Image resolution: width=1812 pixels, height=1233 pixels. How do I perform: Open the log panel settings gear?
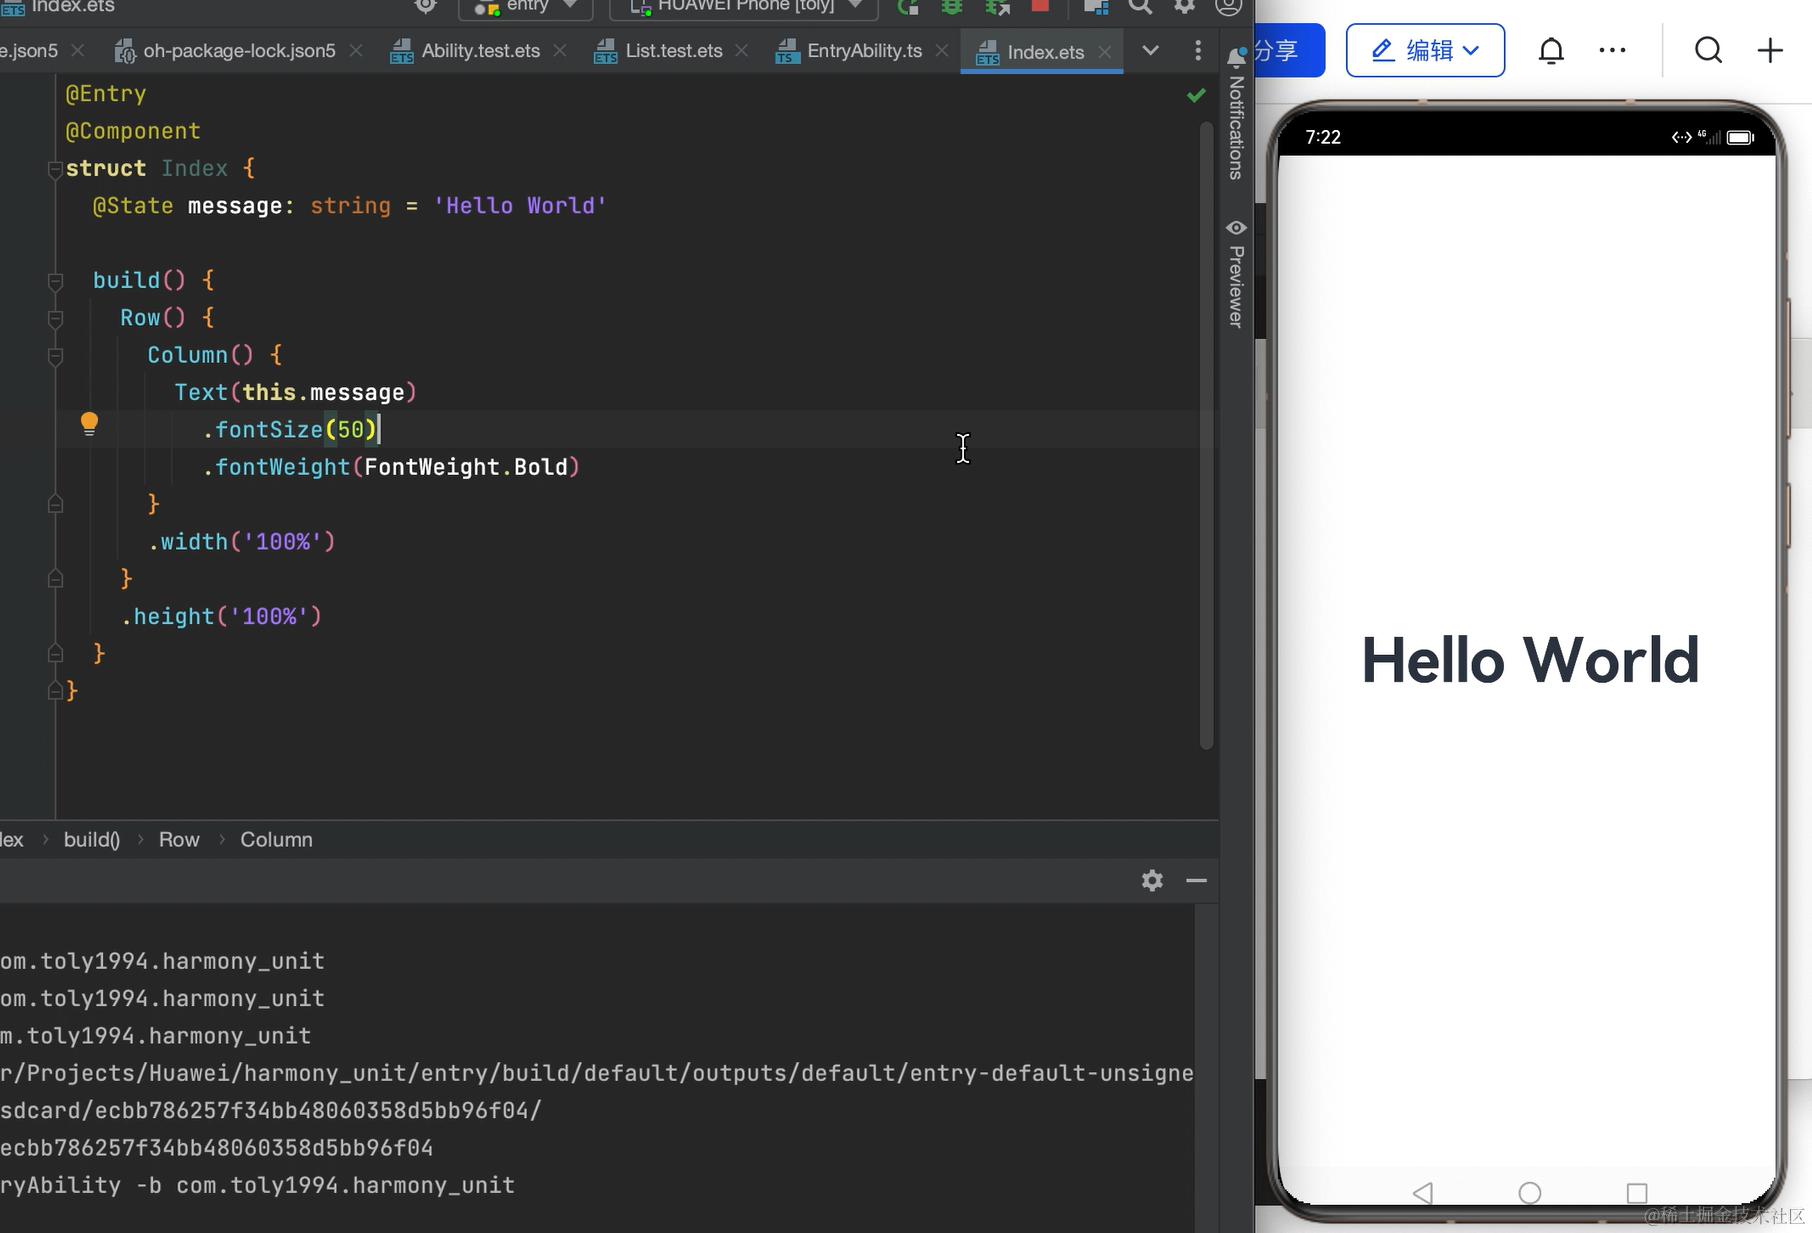point(1152,880)
